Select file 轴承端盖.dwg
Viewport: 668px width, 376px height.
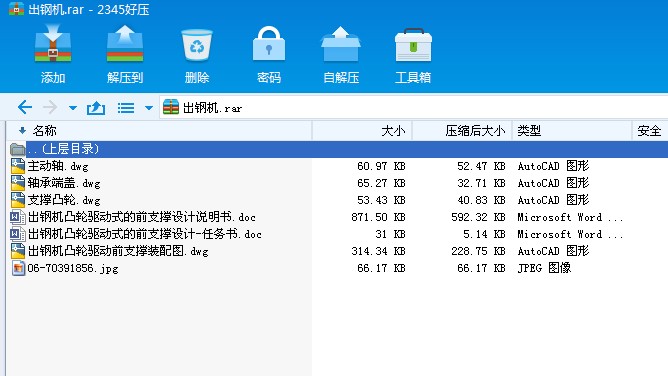[x=64, y=183]
